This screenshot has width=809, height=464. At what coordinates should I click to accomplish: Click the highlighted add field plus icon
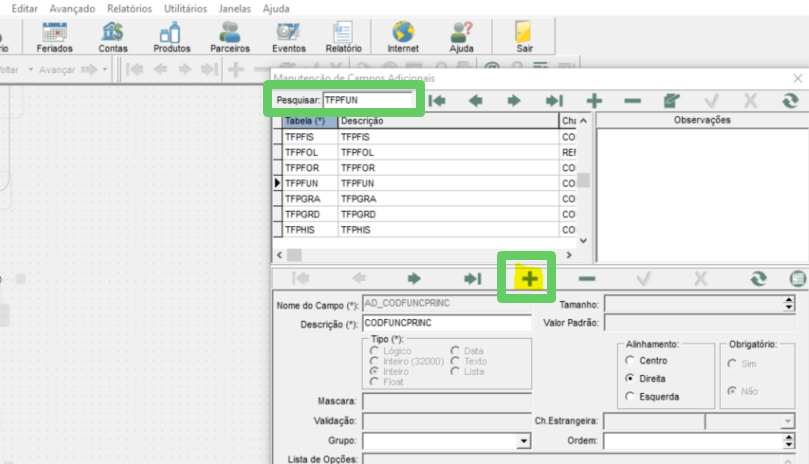click(x=529, y=279)
